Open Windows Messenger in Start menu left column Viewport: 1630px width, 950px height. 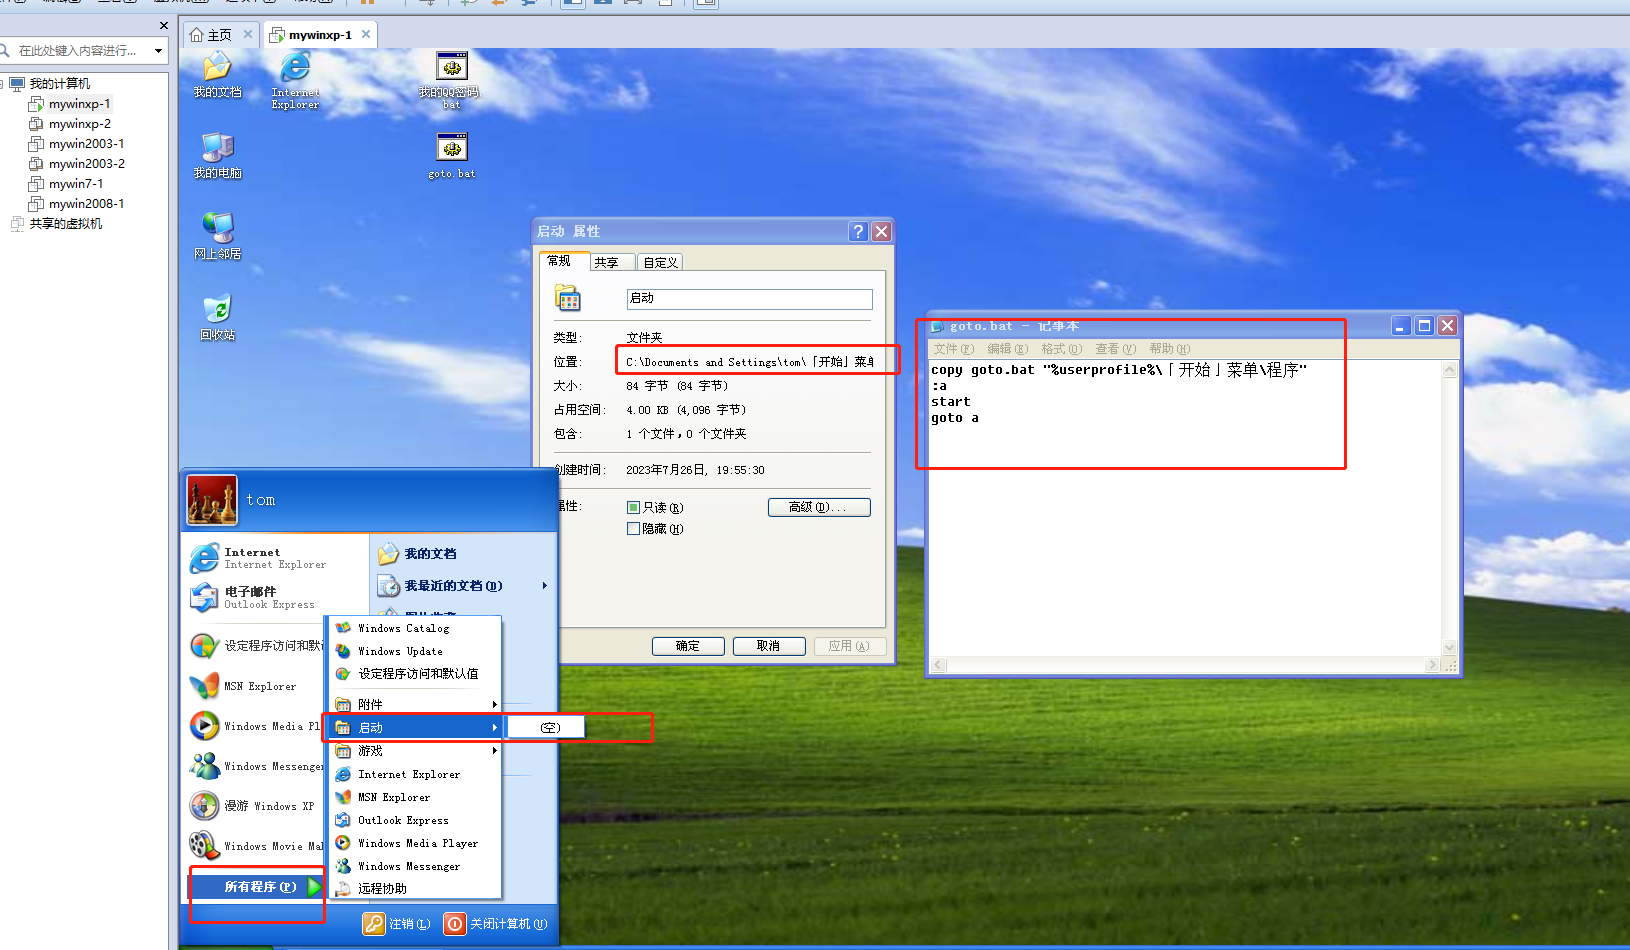(x=257, y=766)
